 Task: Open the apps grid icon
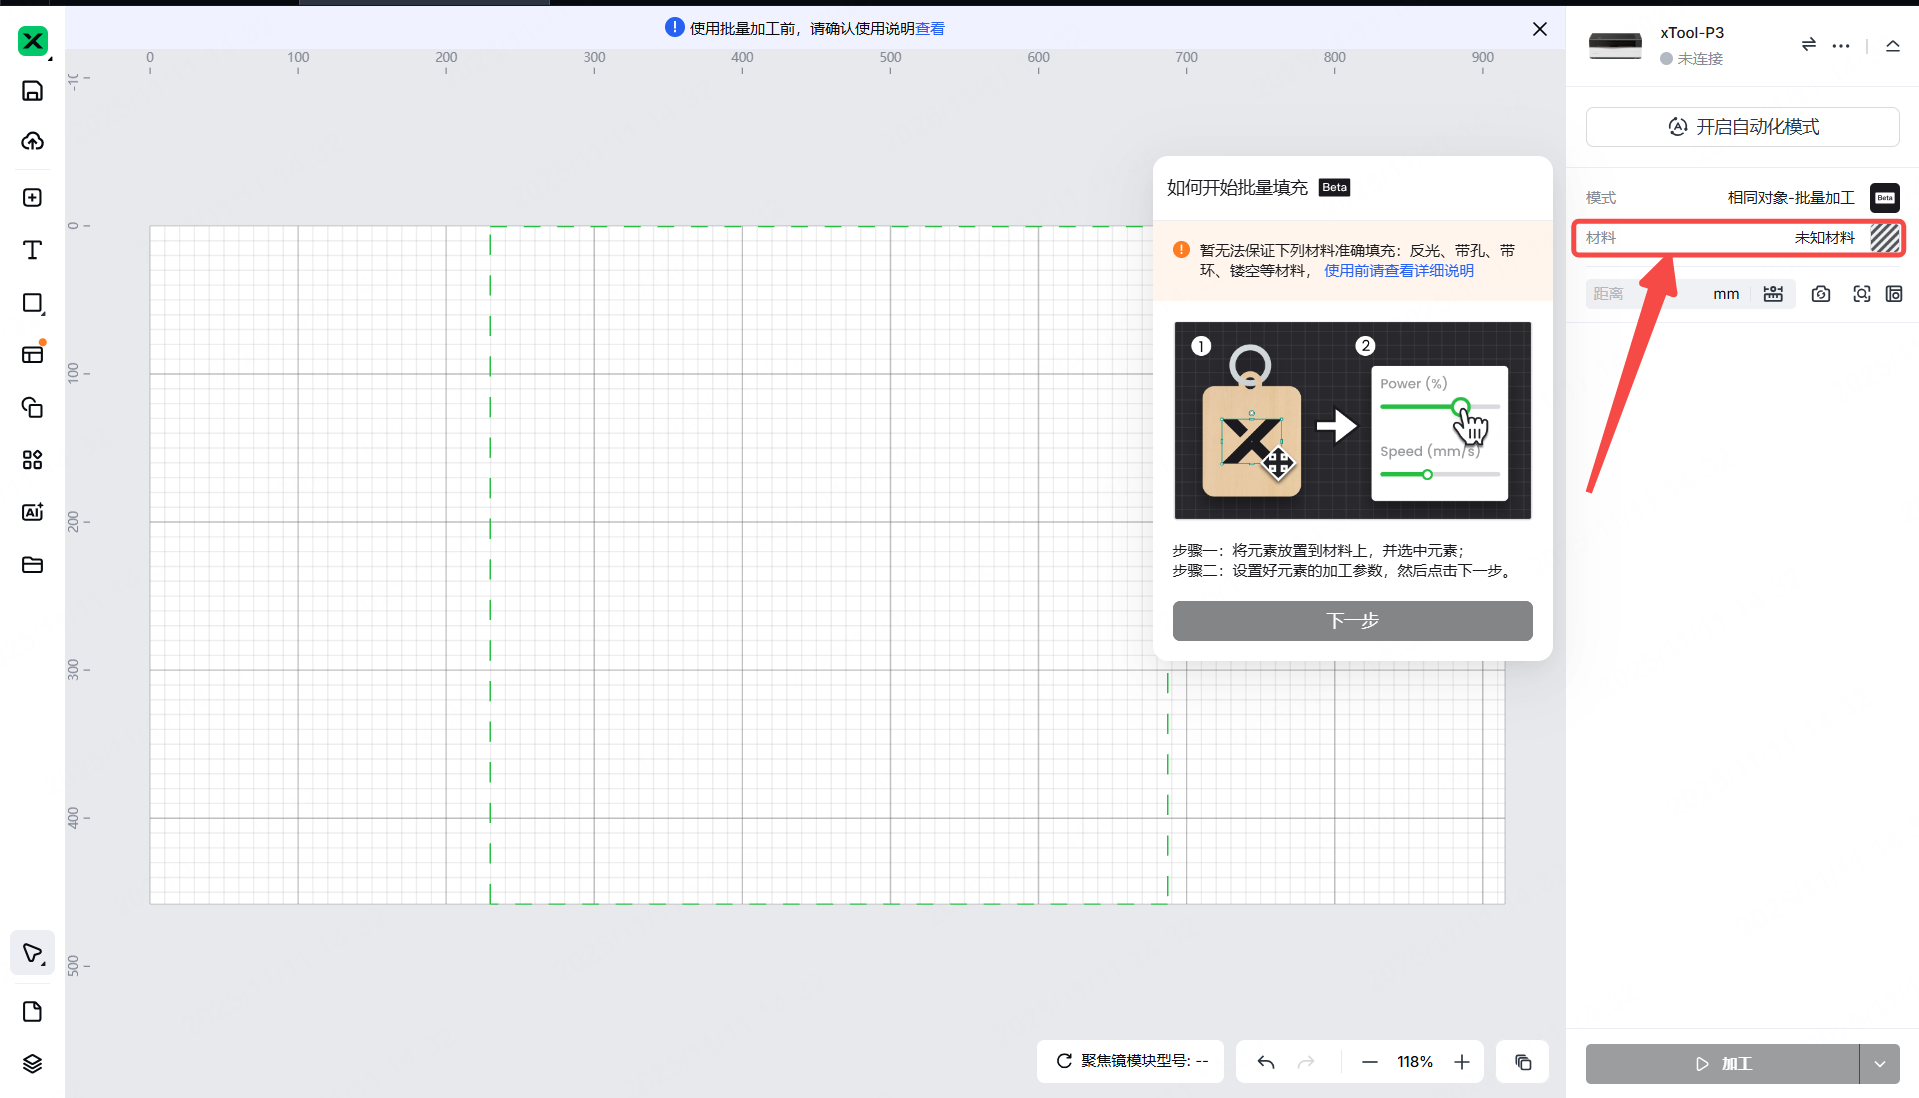tap(32, 460)
